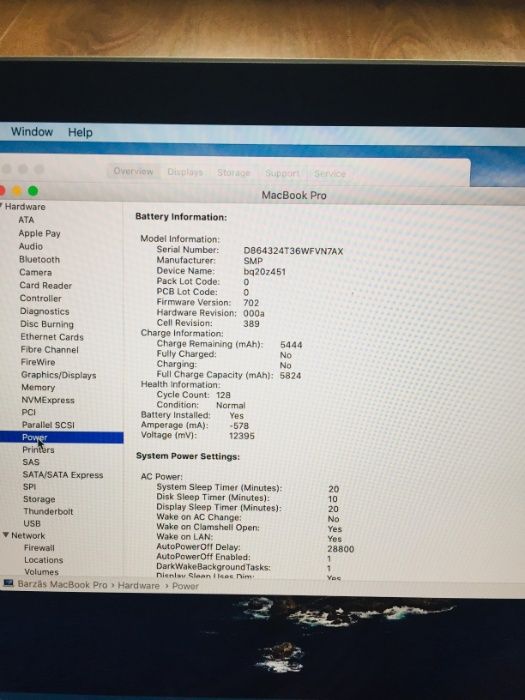This screenshot has width=525, height=700.
Task: Click the green zoom button
Action: click(33, 191)
